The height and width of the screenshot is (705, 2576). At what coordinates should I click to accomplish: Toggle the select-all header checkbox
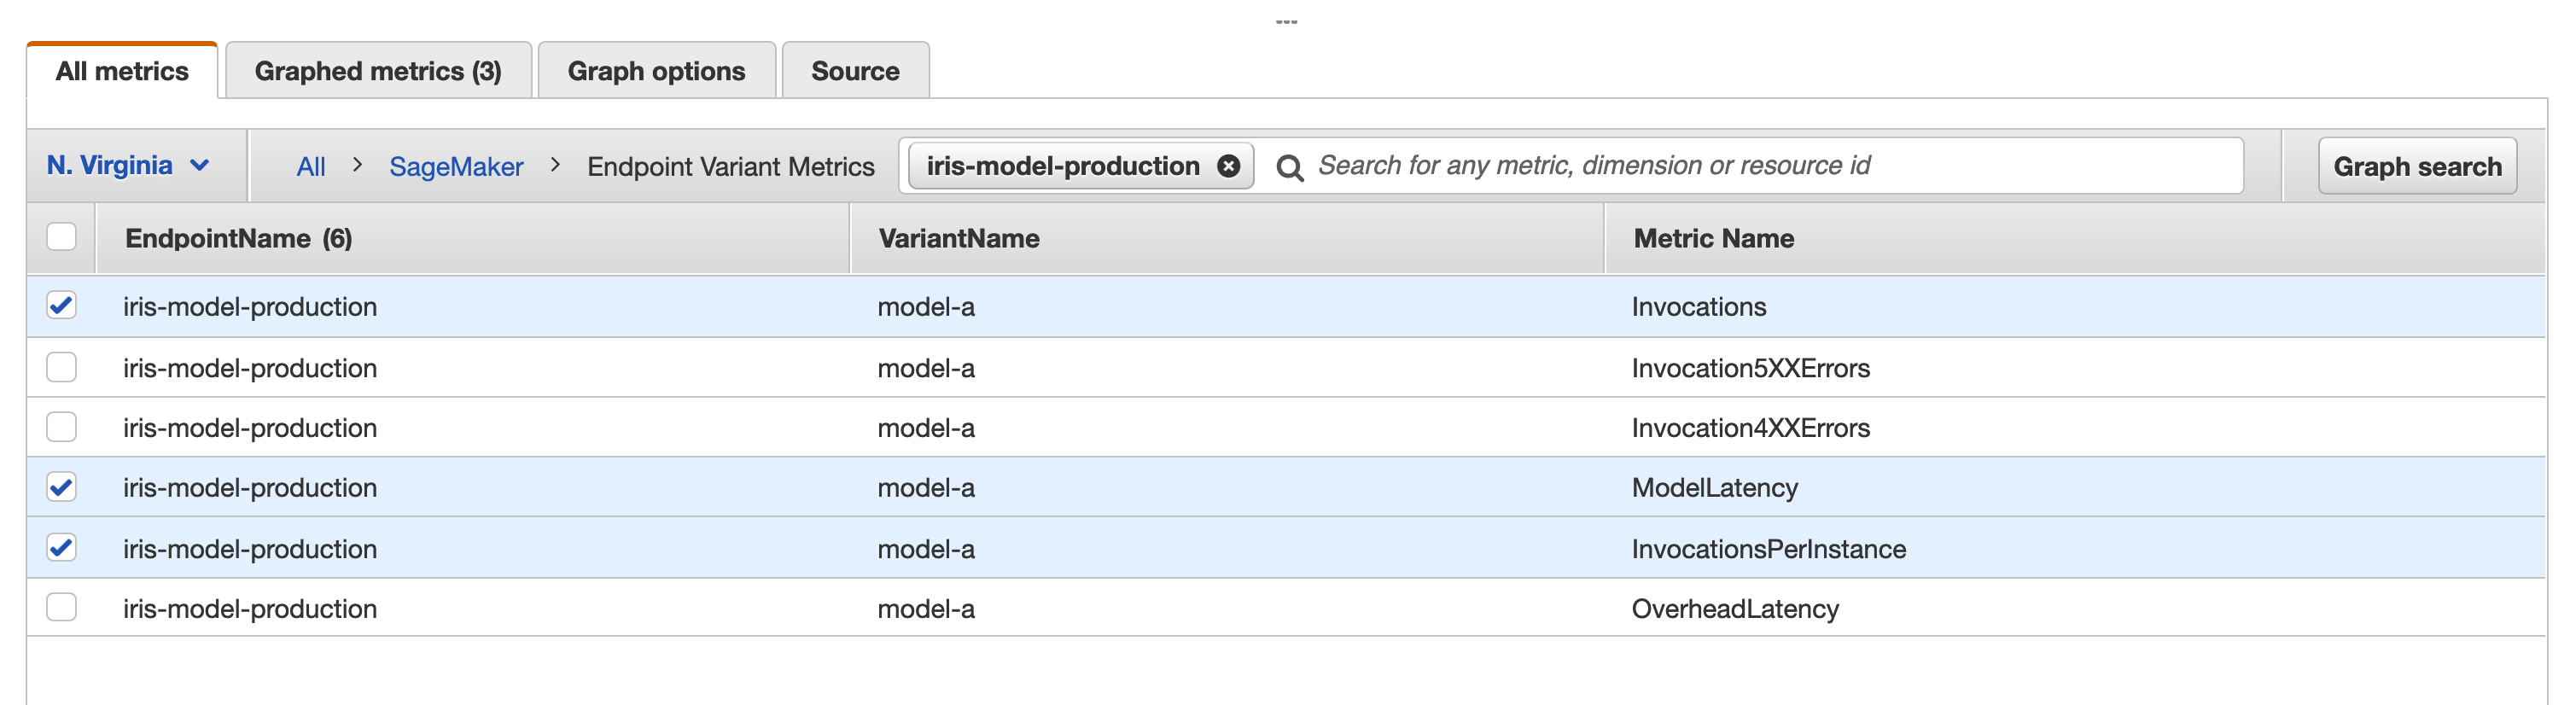(x=62, y=237)
